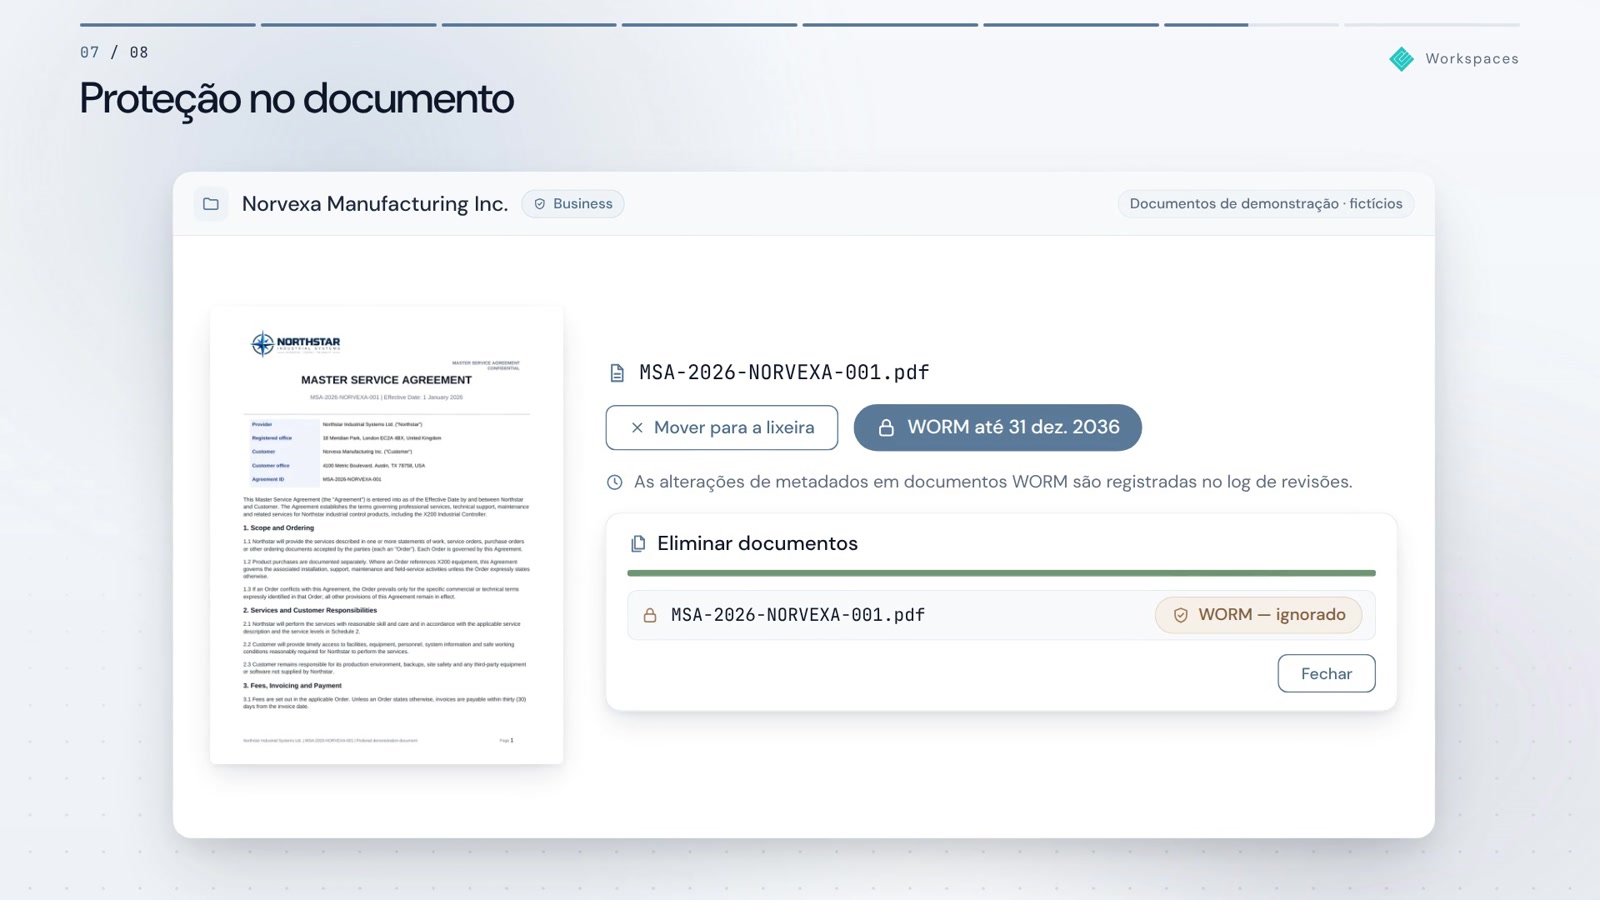Click the '07 / 08' slide counter

pos(114,52)
